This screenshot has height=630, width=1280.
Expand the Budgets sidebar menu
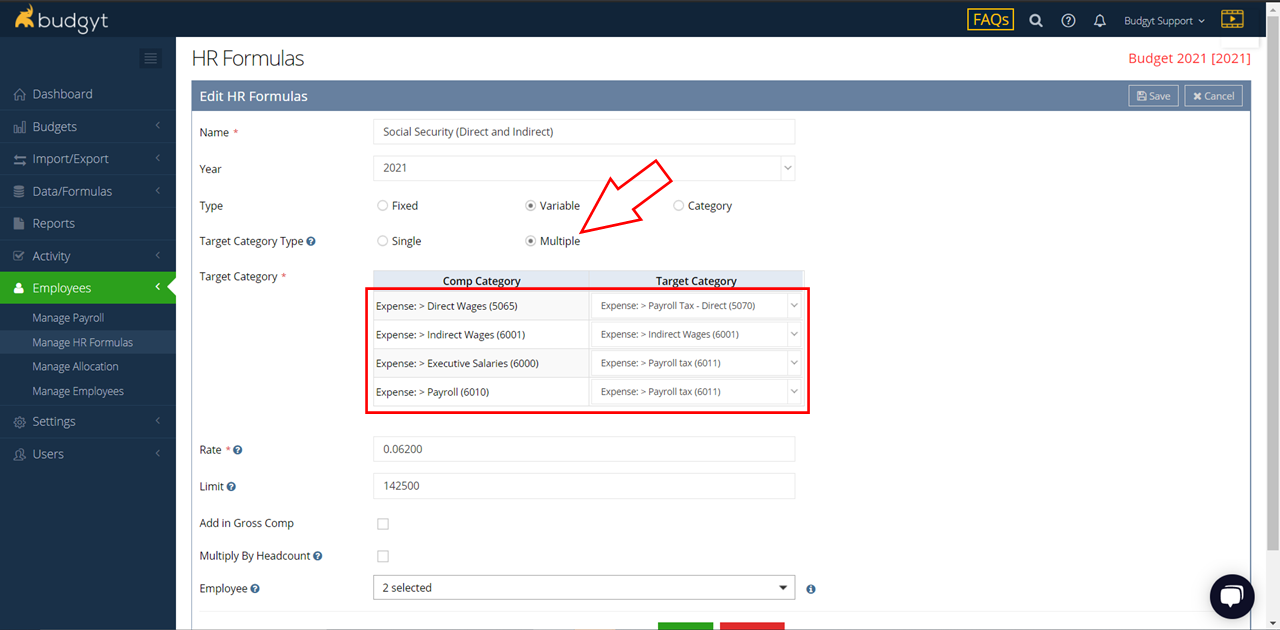(88, 127)
